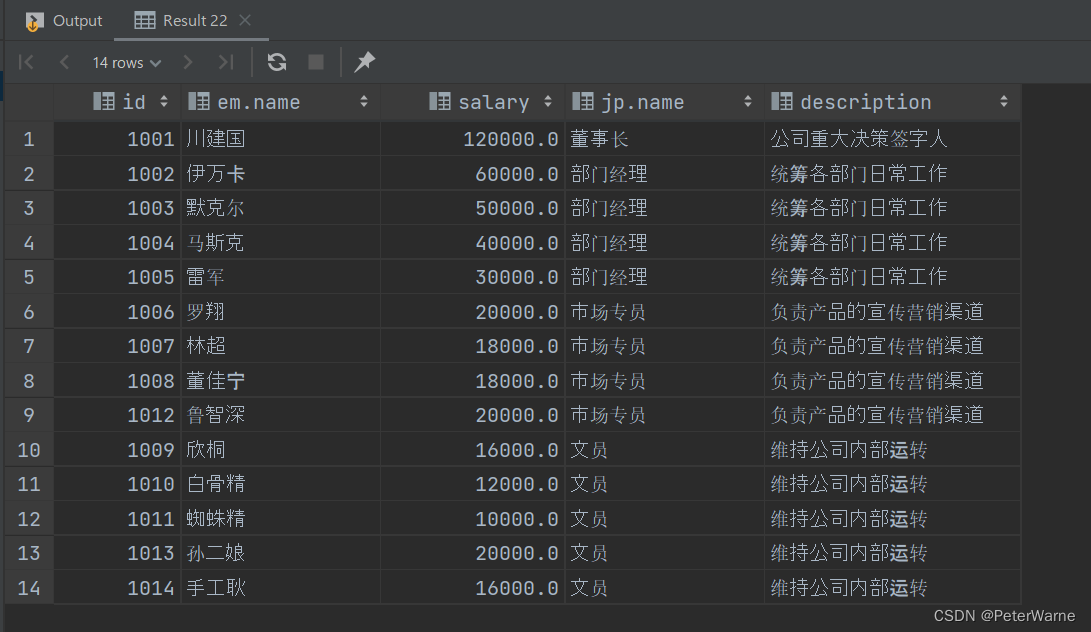Select salary cell 60000.0
Viewport: 1091px width, 632px height.
pyautogui.click(x=472, y=173)
